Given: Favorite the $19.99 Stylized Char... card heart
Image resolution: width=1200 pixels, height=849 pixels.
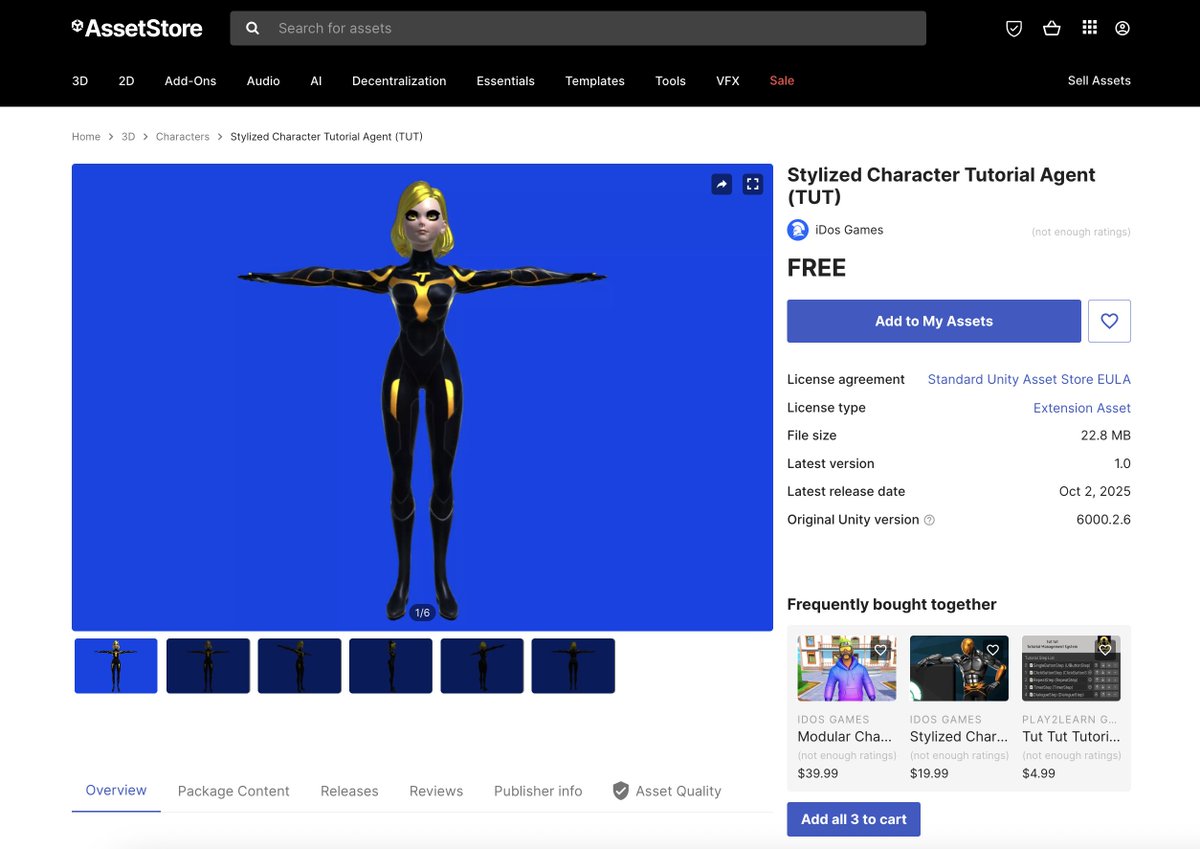Looking at the screenshot, I should 993,650.
